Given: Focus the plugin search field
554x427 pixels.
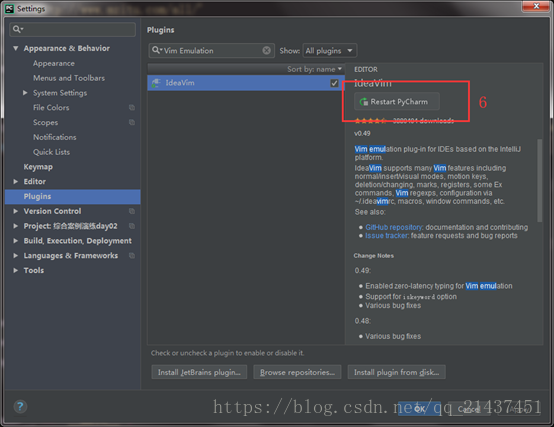Looking at the screenshot, I should tap(212, 51).
